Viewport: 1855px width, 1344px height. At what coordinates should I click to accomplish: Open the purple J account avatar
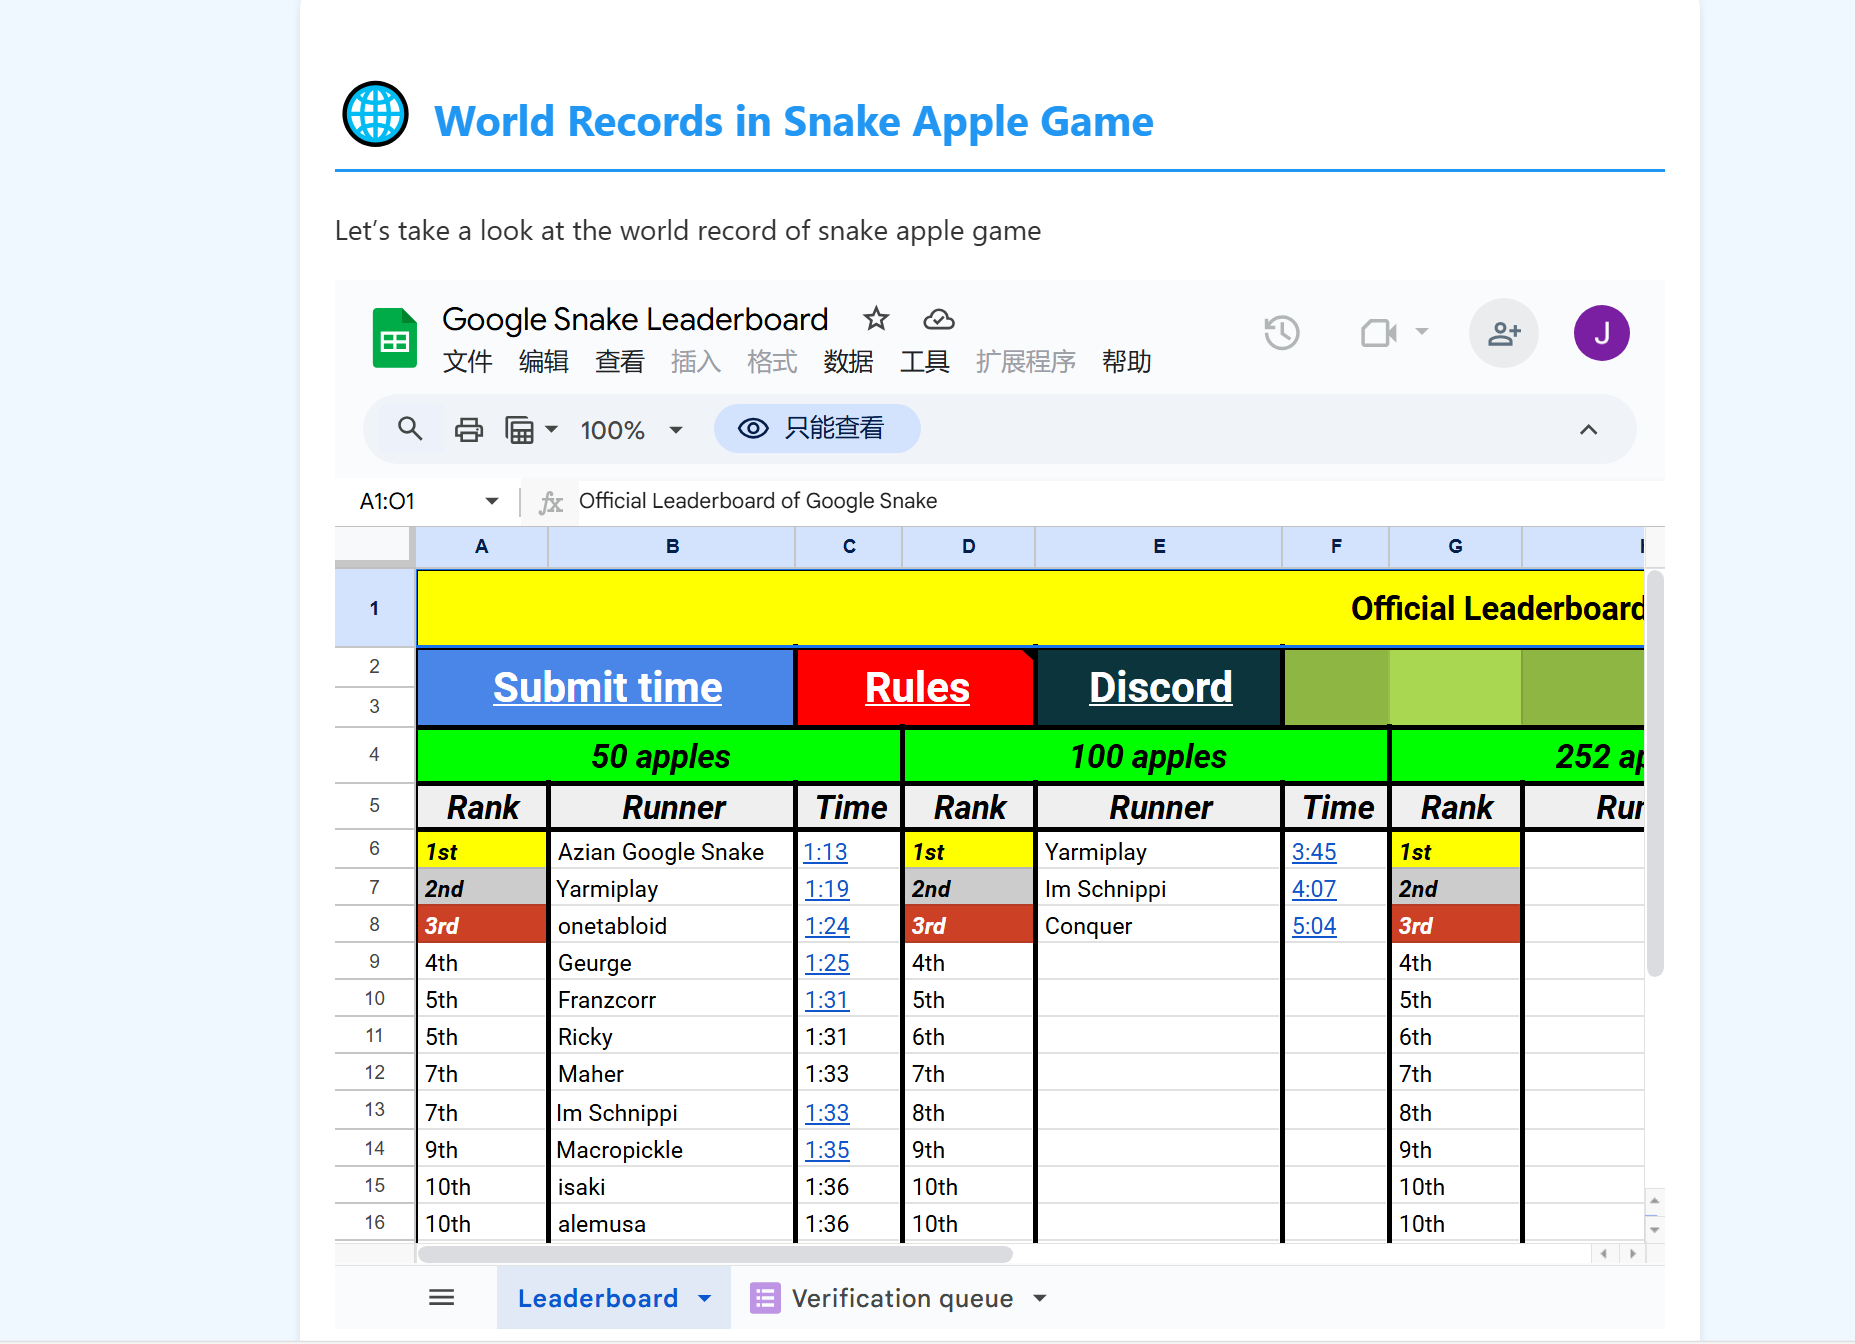coord(1601,333)
